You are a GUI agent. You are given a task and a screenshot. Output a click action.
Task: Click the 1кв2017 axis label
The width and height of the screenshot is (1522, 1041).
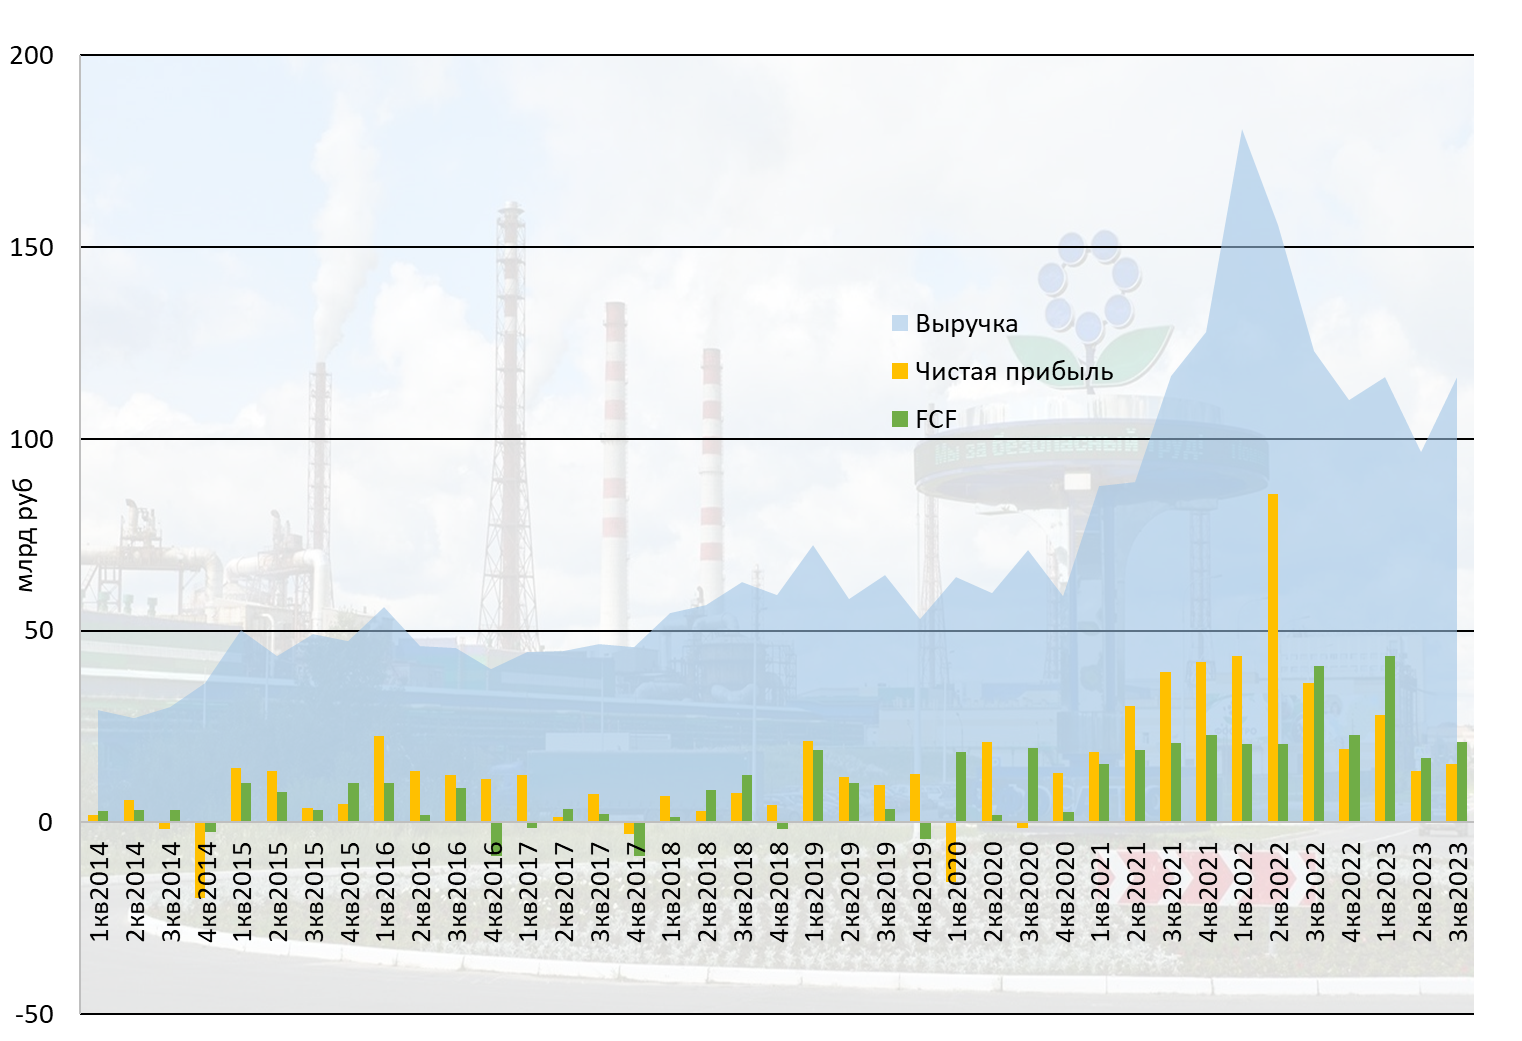pyautogui.click(x=528, y=891)
